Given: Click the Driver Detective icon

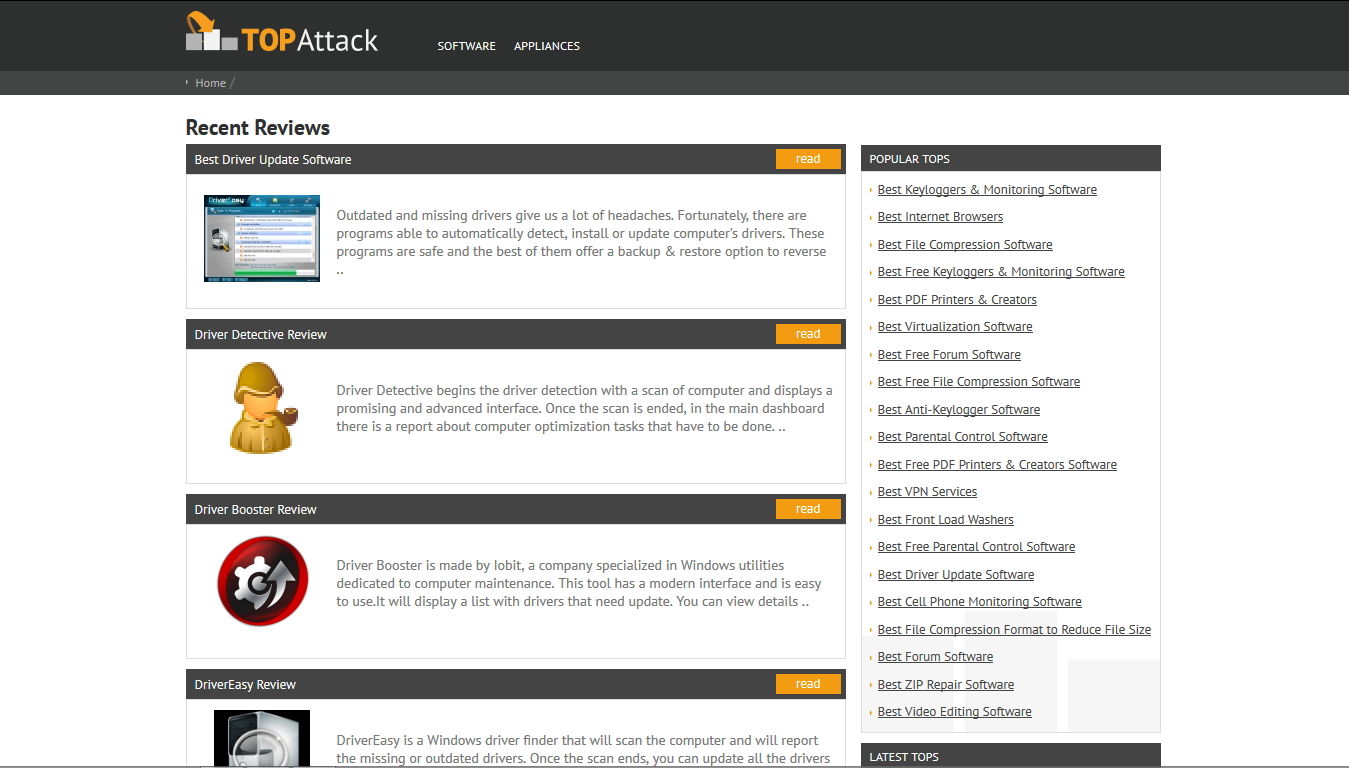Looking at the screenshot, I should click(262, 407).
